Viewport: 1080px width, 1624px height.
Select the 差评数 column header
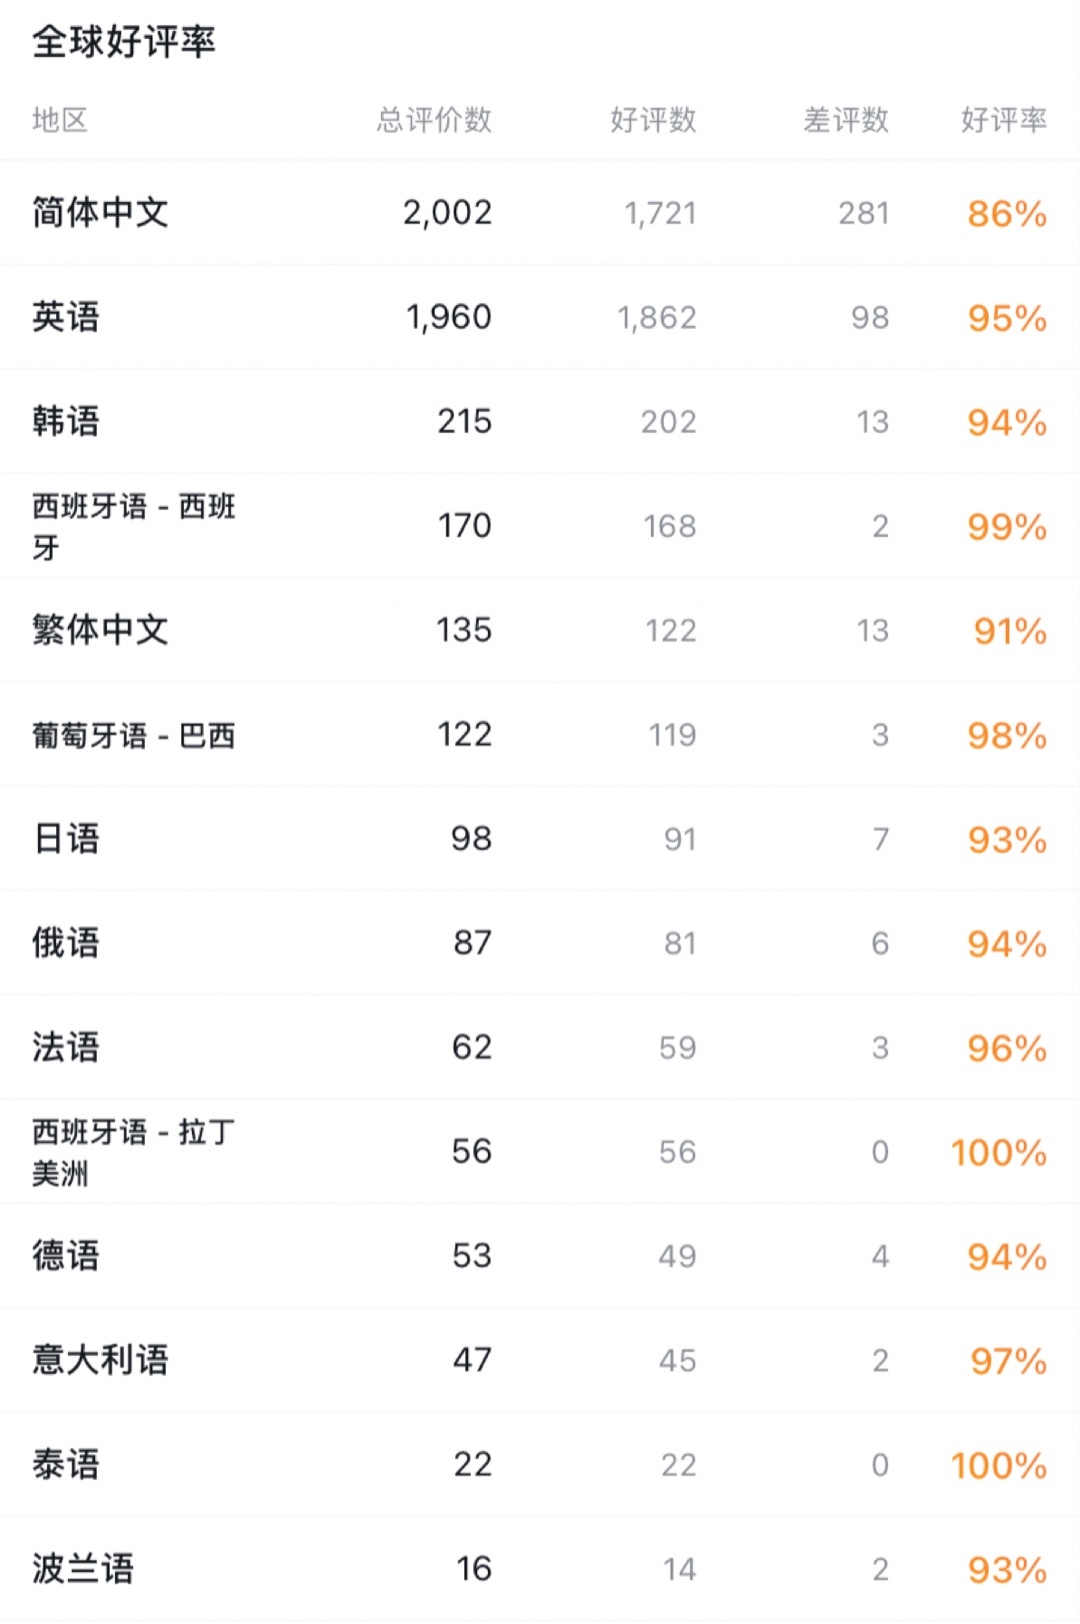coord(846,120)
